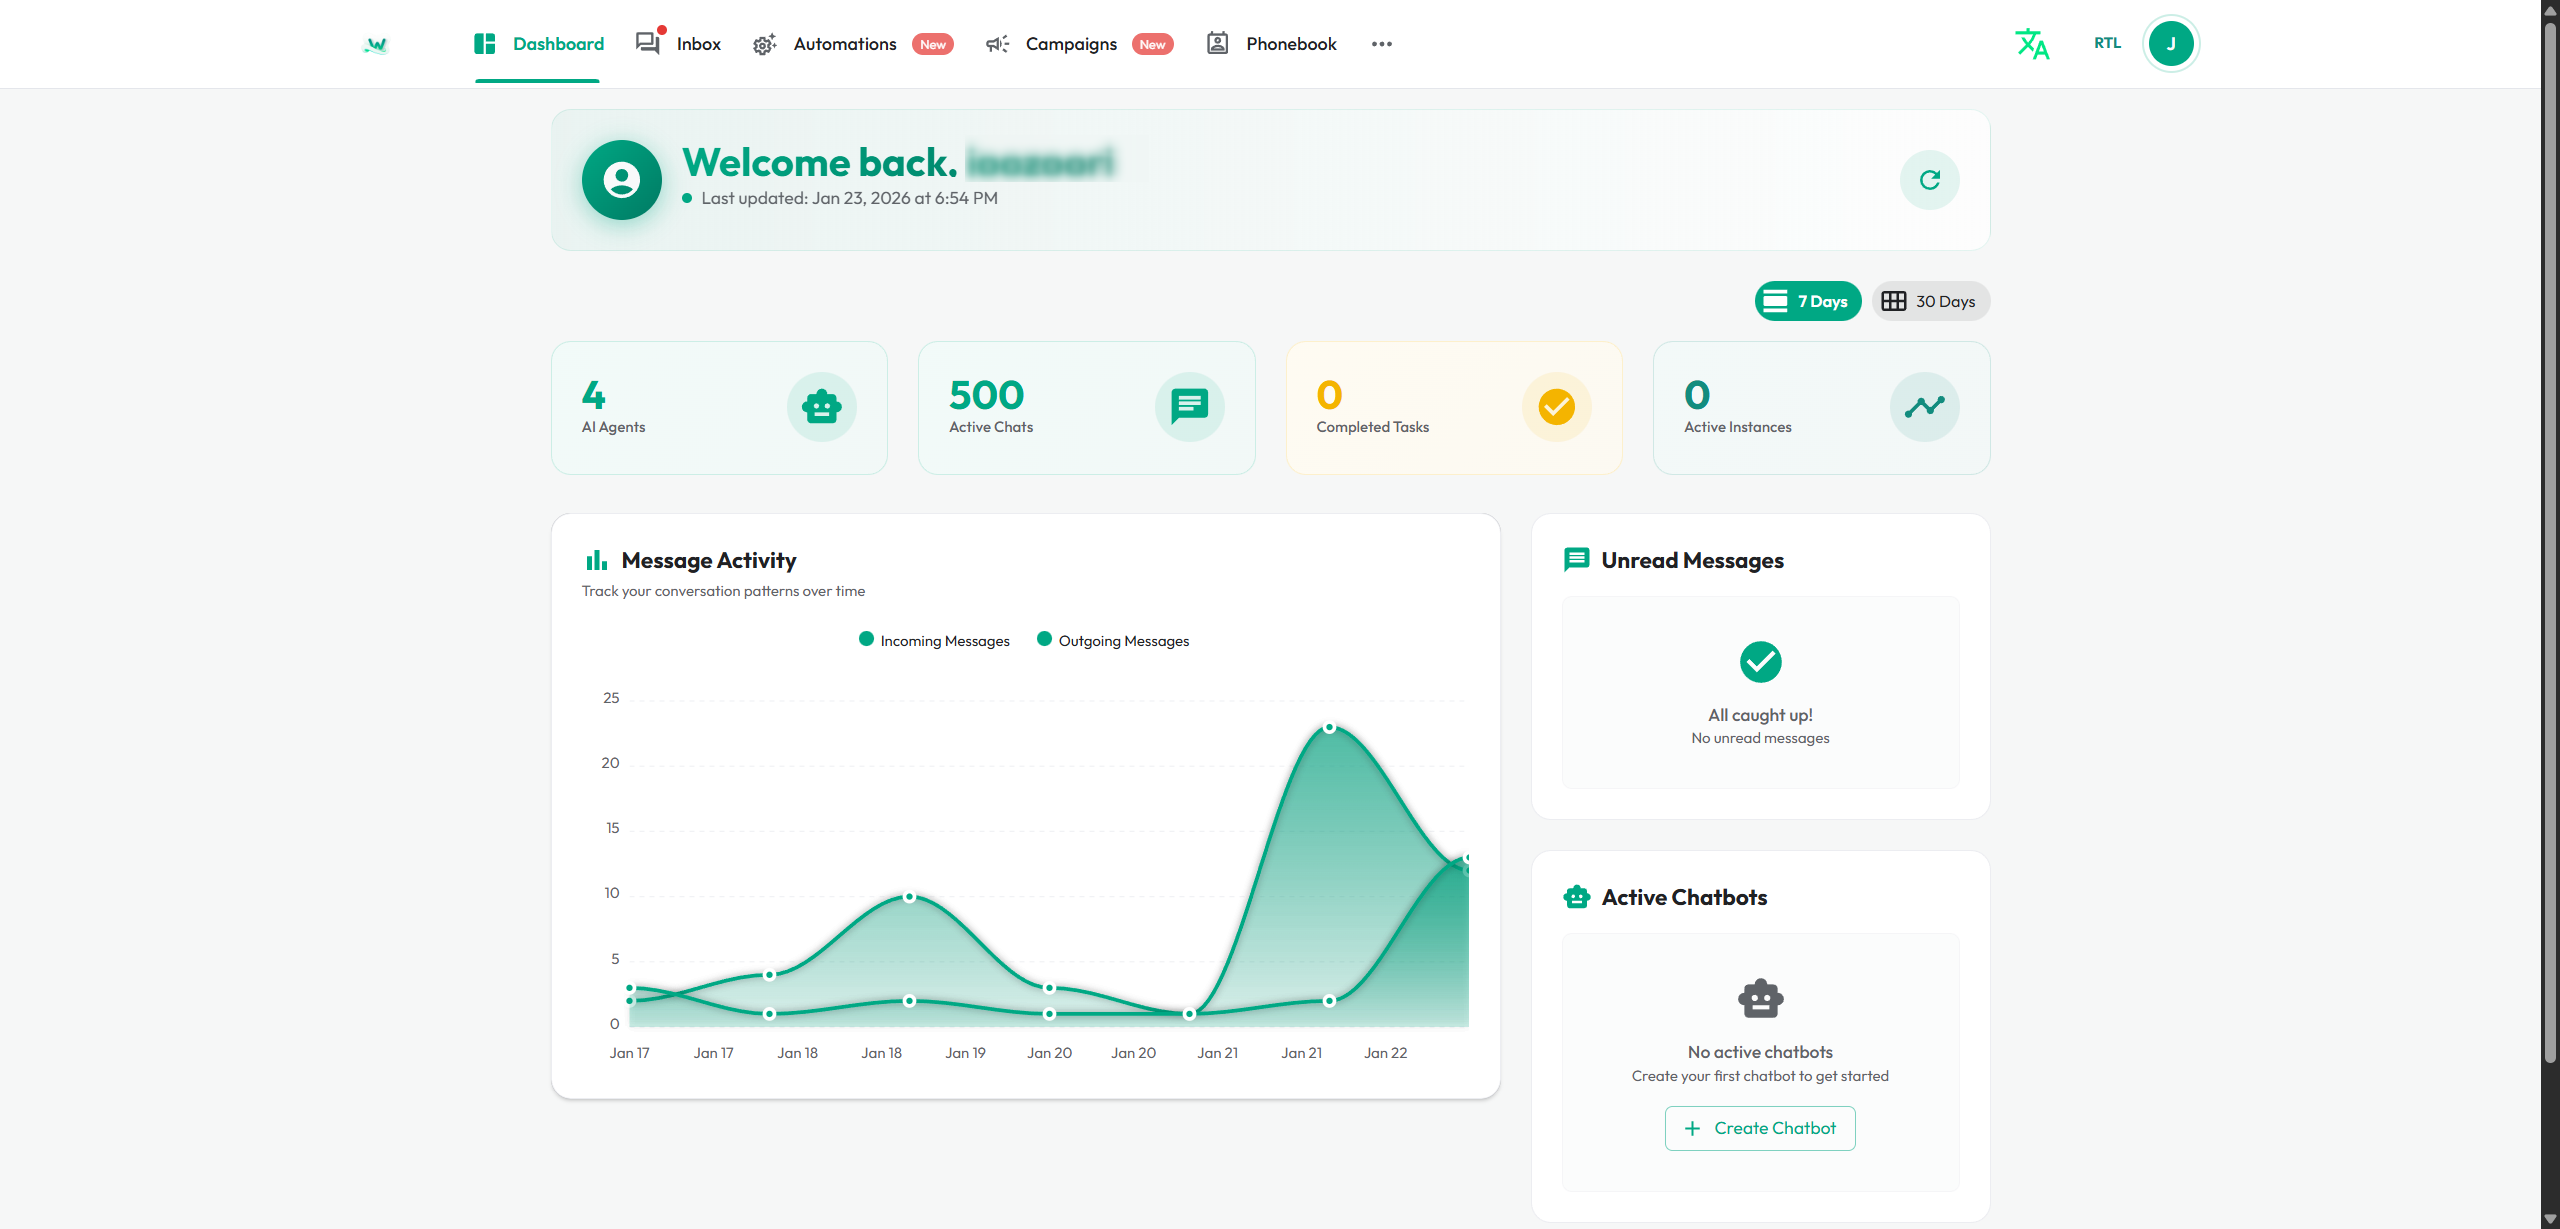
Task: Click the chat bubble icon on Active Chats card
Action: tap(1189, 407)
